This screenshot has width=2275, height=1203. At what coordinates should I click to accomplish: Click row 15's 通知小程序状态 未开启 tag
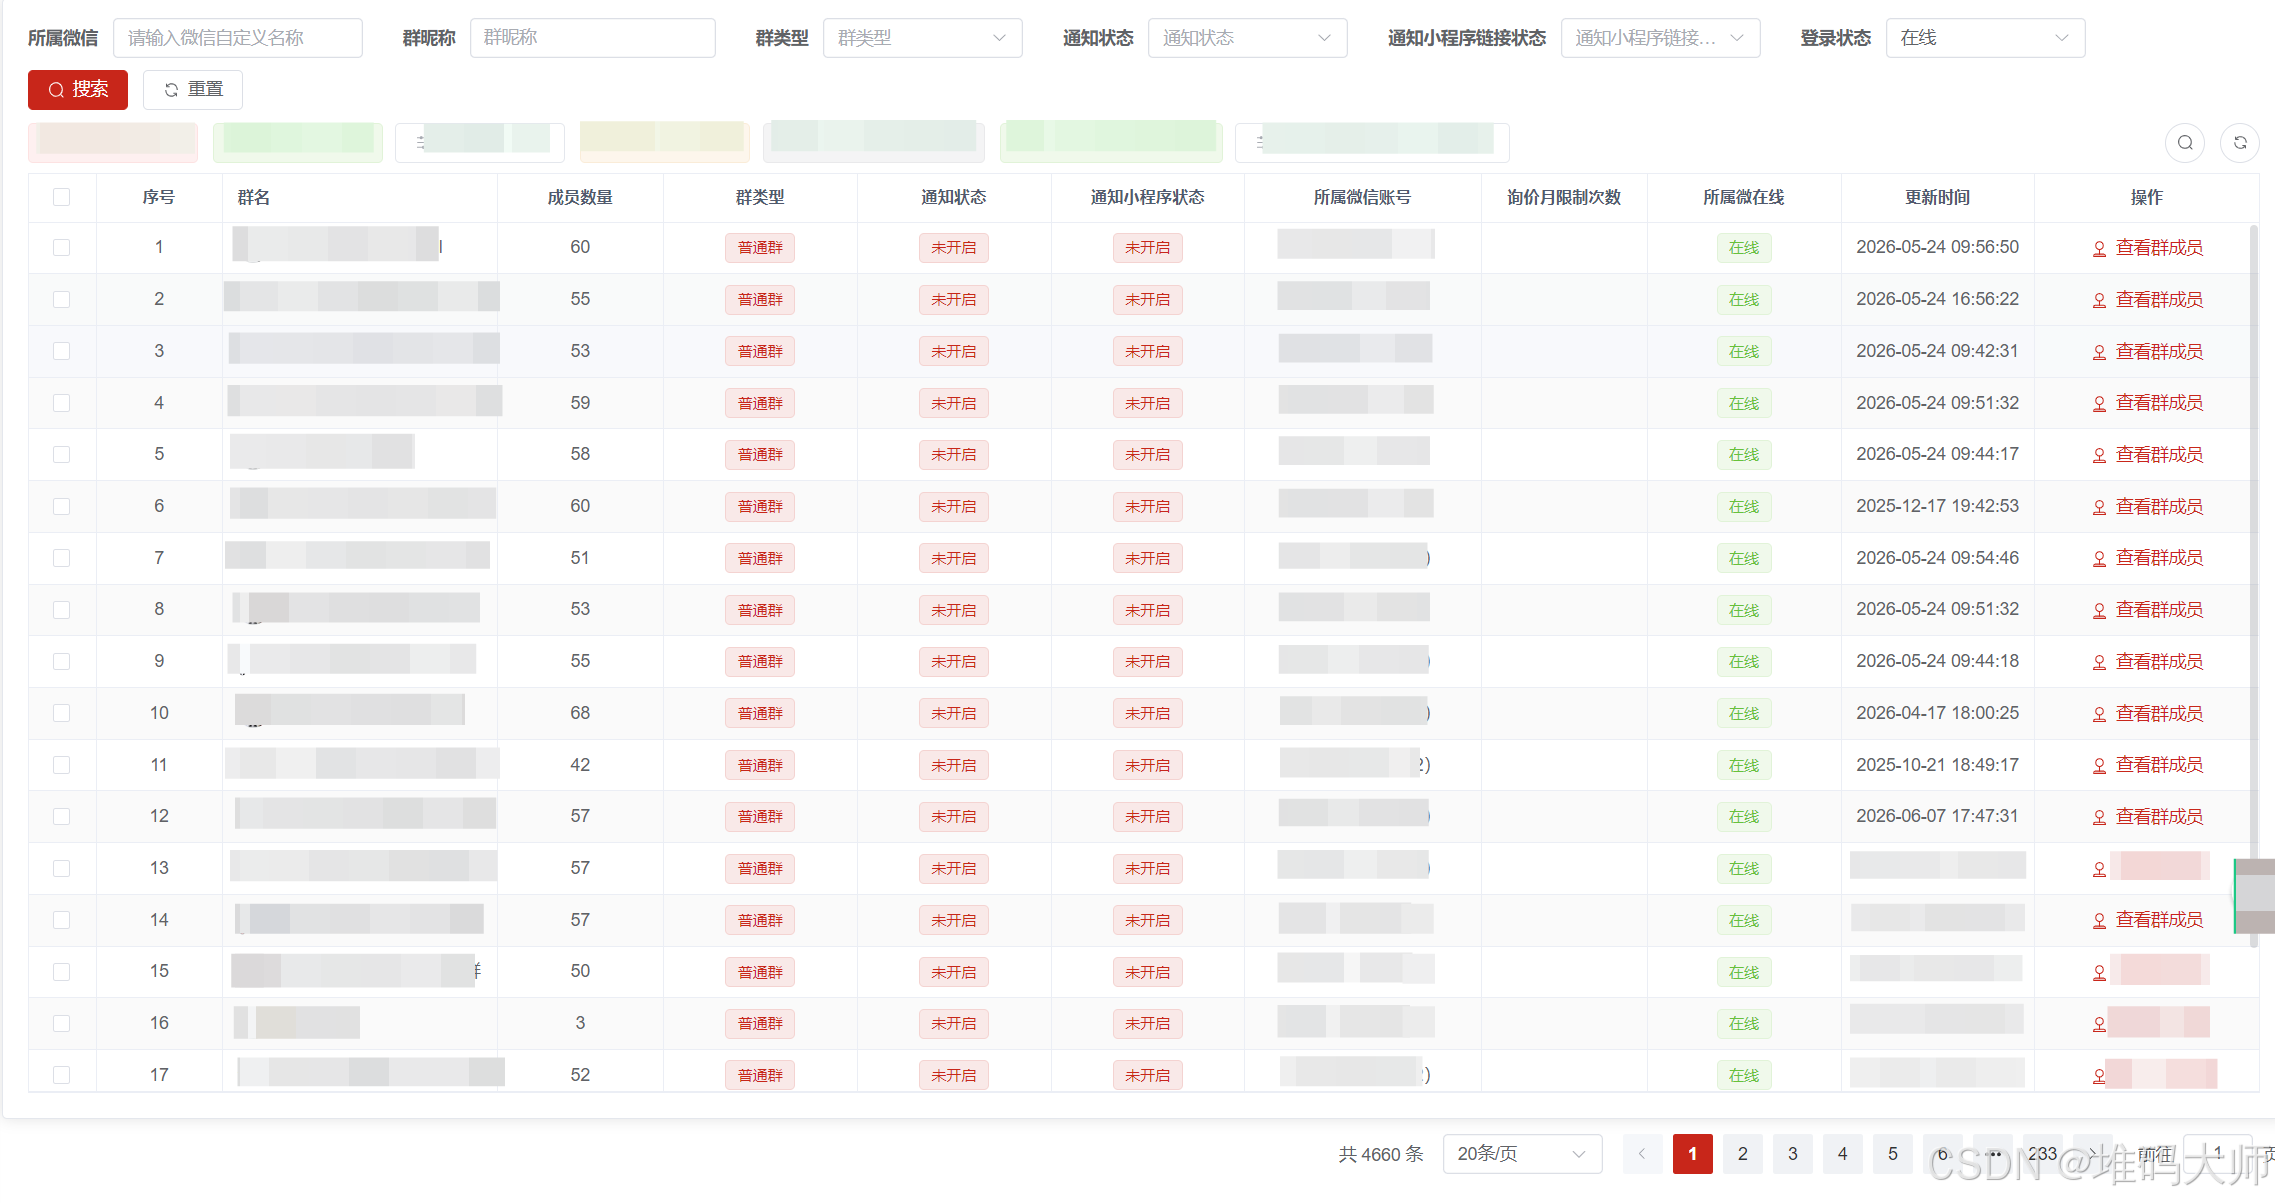tap(1148, 972)
